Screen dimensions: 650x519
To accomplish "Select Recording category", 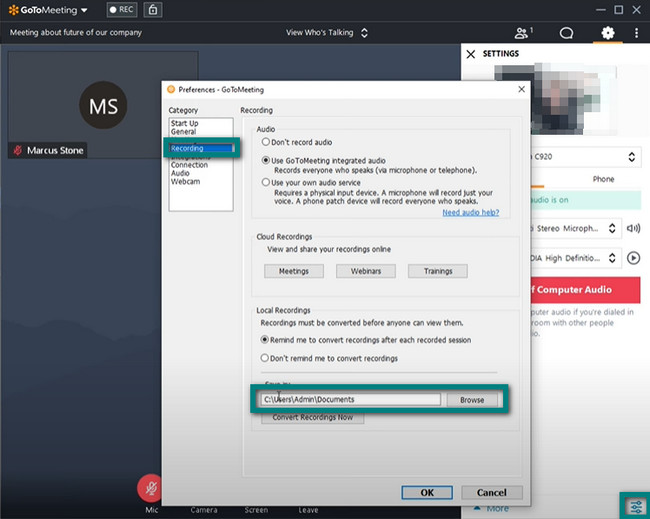I will click(x=201, y=148).
